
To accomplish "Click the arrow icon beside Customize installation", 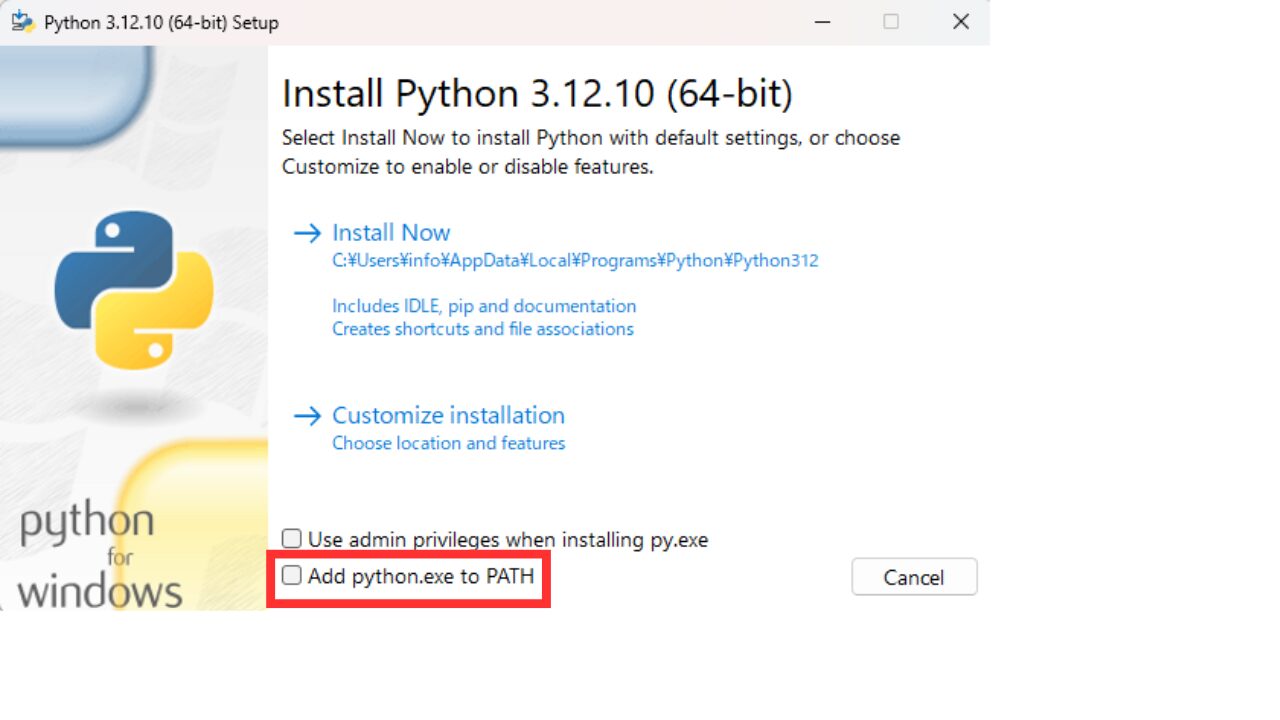I will point(306,415).
